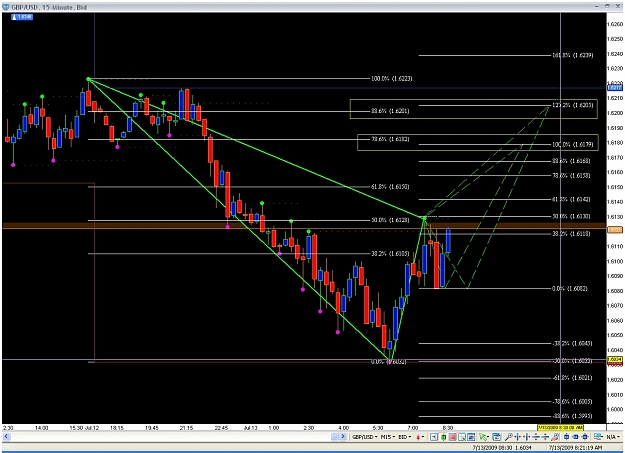
Task: Click the second horizontal-line zoom icon
Action: pyautogui.click(x=545, y=437)
